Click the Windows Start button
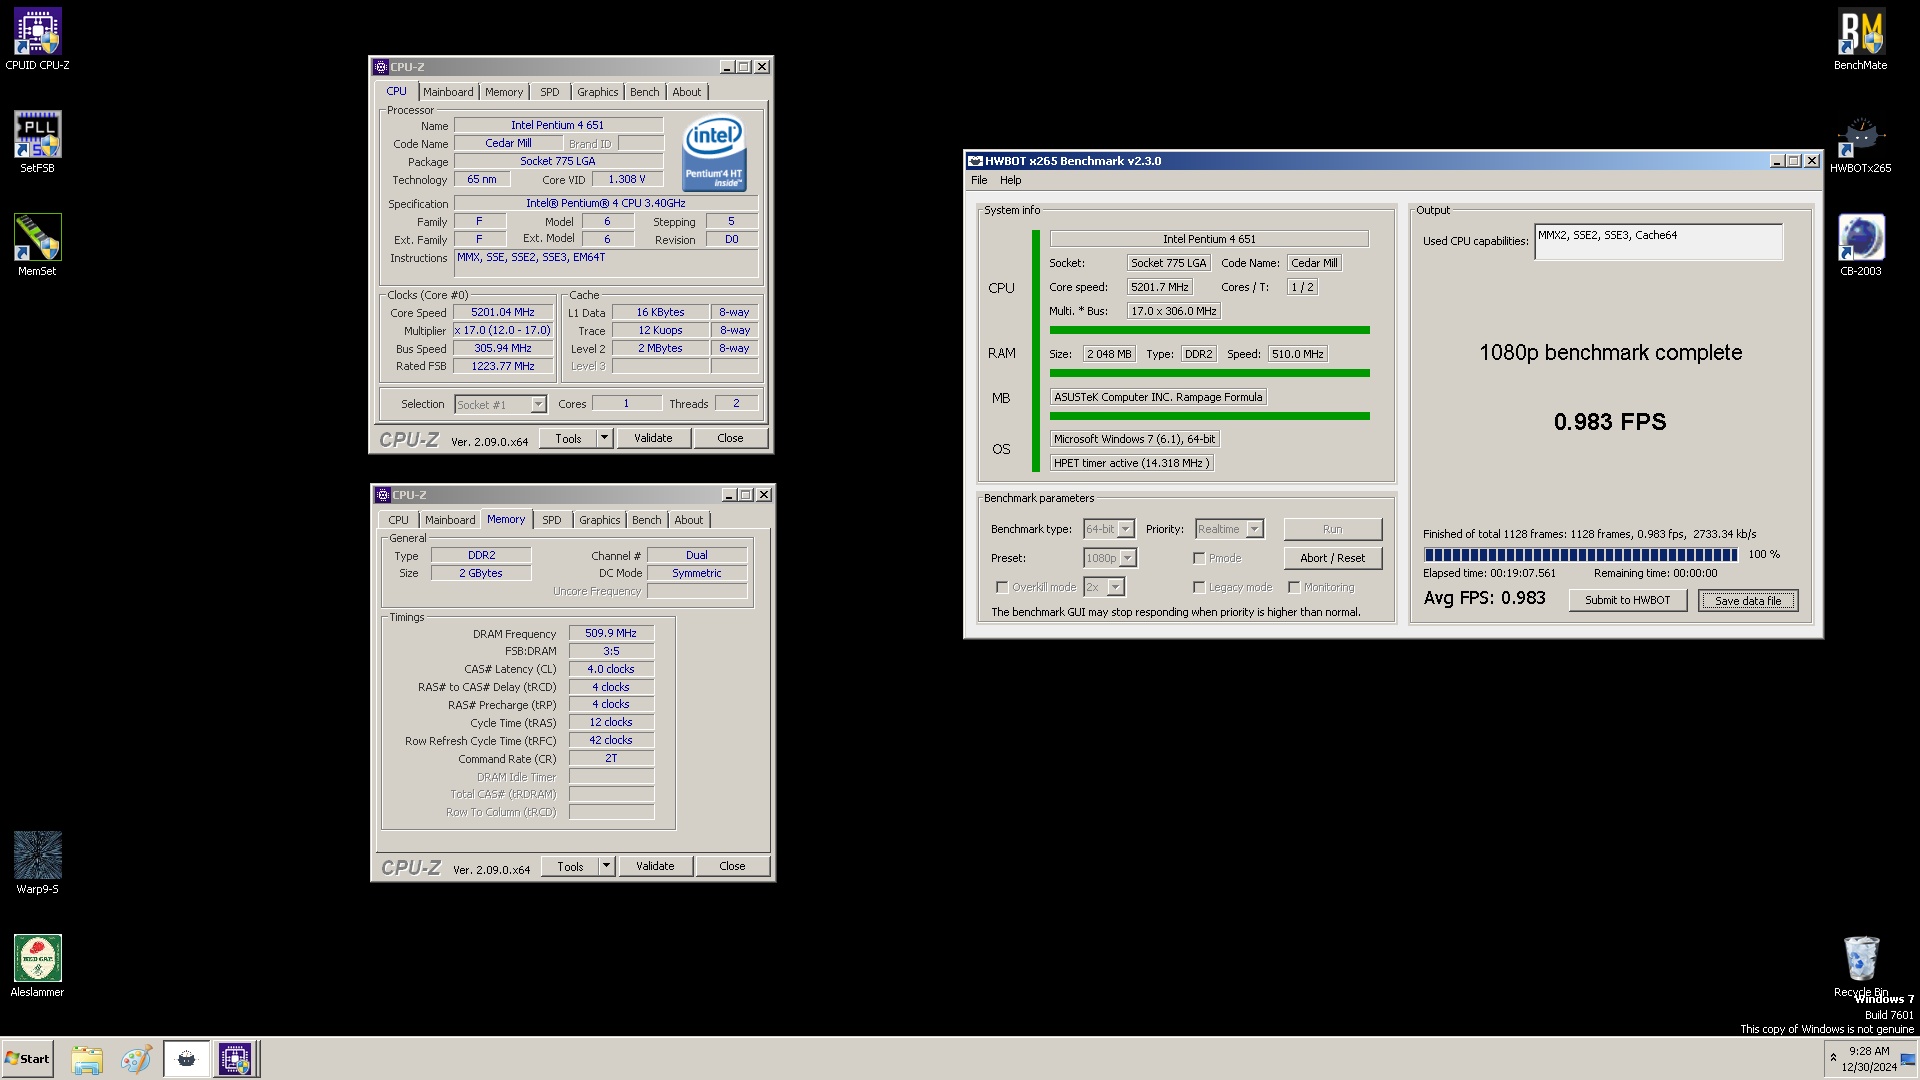Screen dimensions: 1920x1080 (x=27, y=1059)
